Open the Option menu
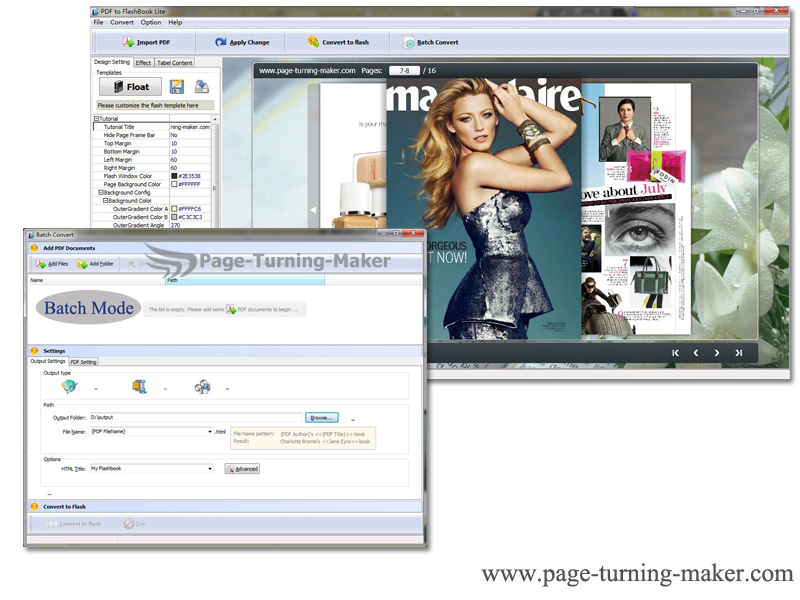This screenshot has height=600, width=800. 151,22
